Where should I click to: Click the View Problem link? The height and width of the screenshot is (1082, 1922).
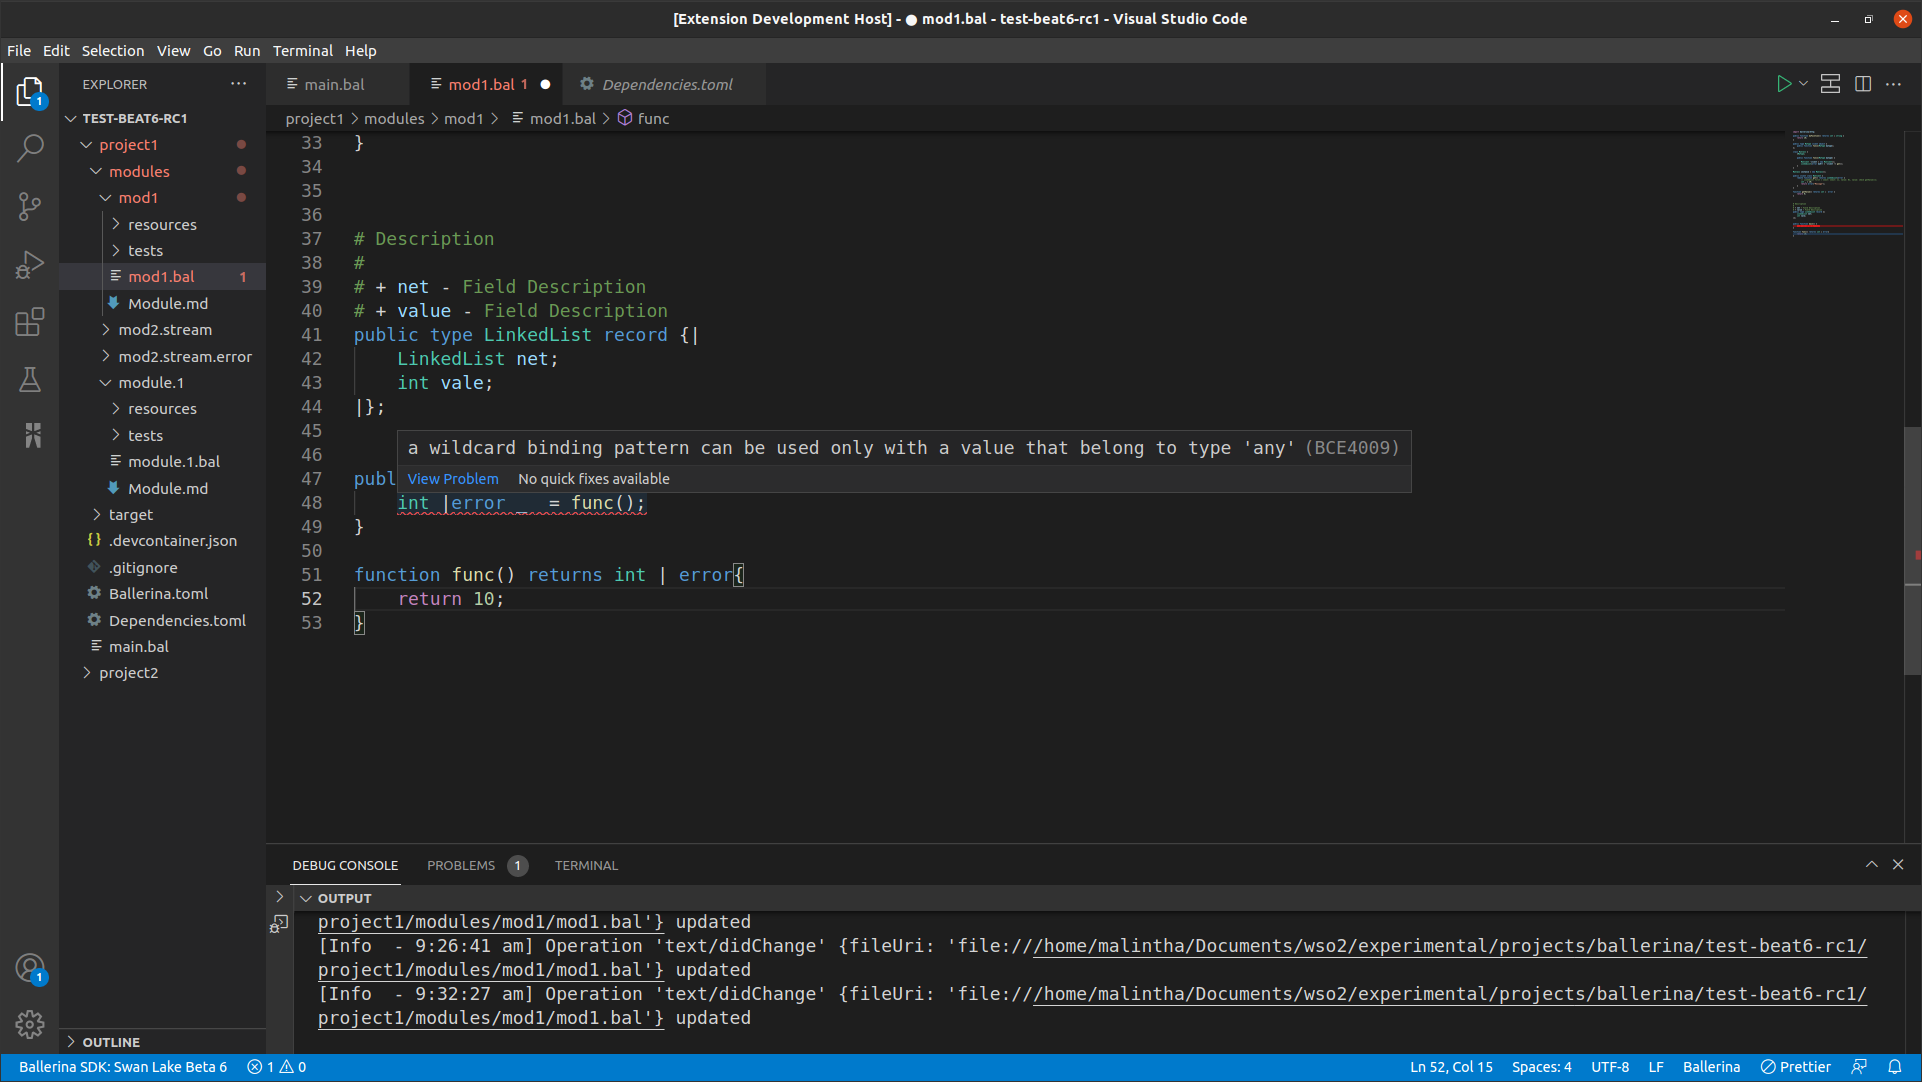pos(453,479)
